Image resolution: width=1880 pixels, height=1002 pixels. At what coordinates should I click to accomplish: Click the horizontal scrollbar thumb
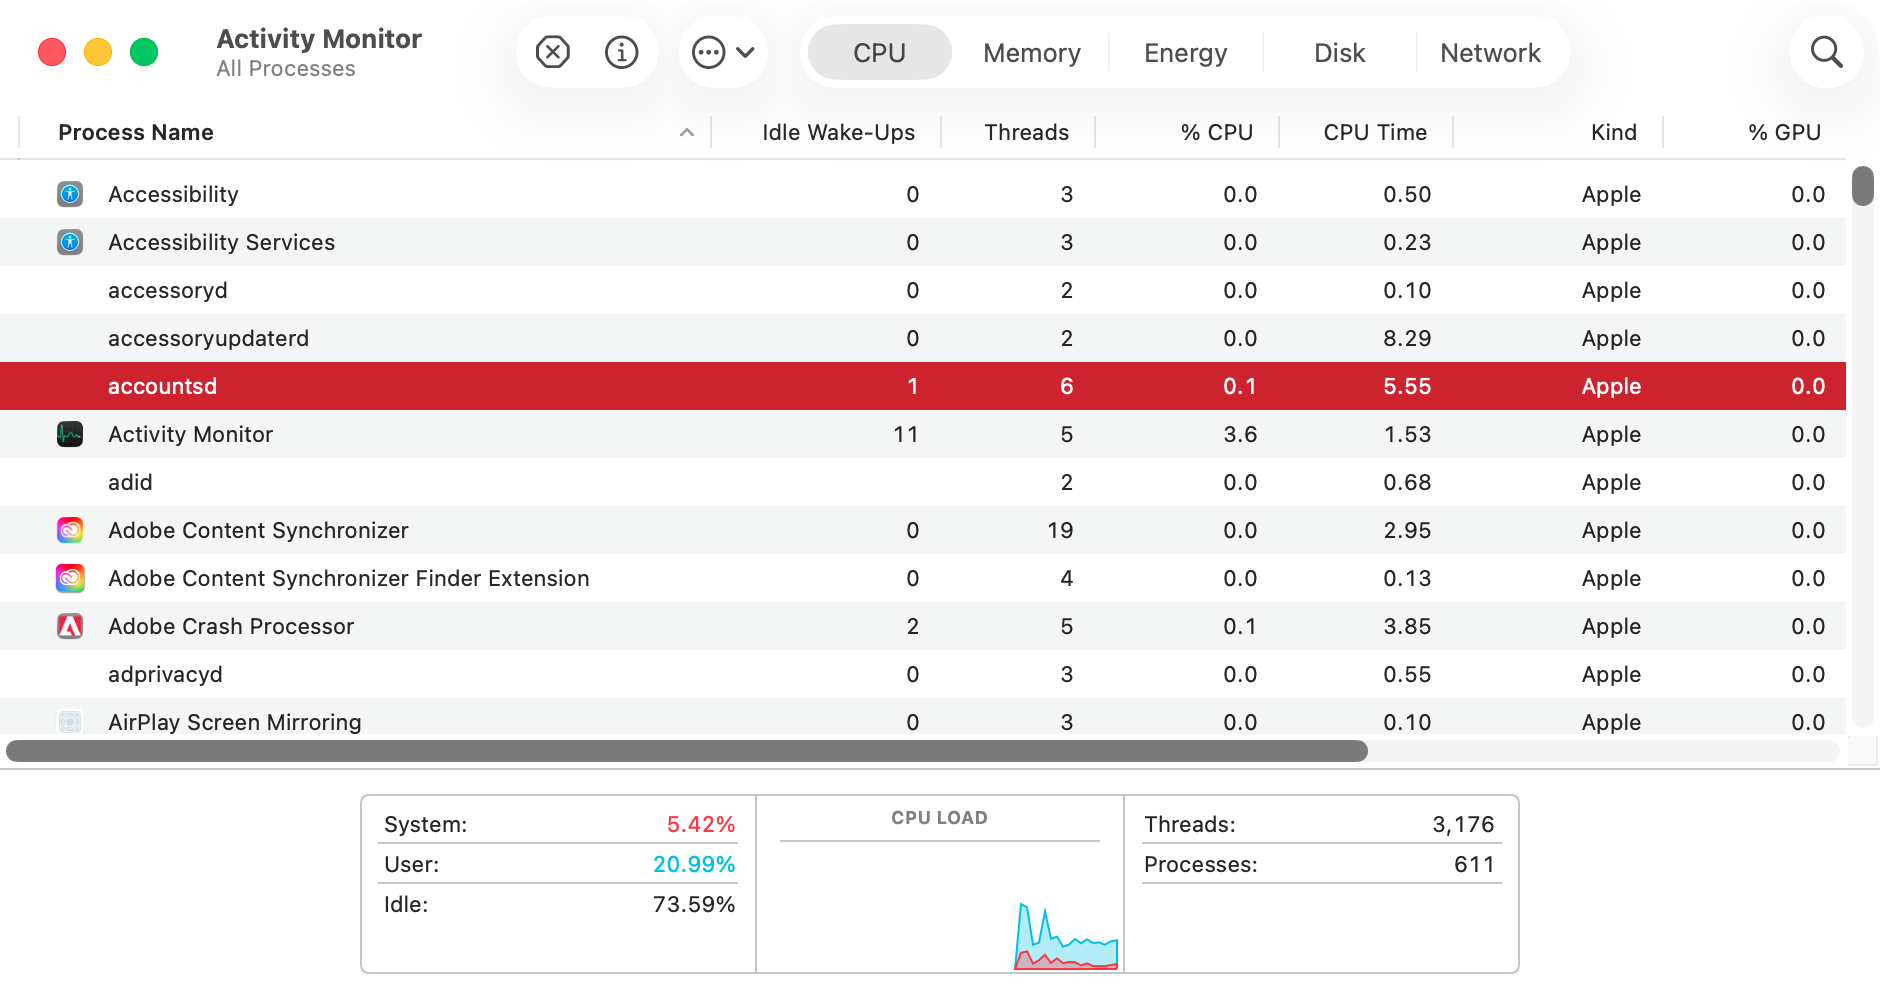687,751
